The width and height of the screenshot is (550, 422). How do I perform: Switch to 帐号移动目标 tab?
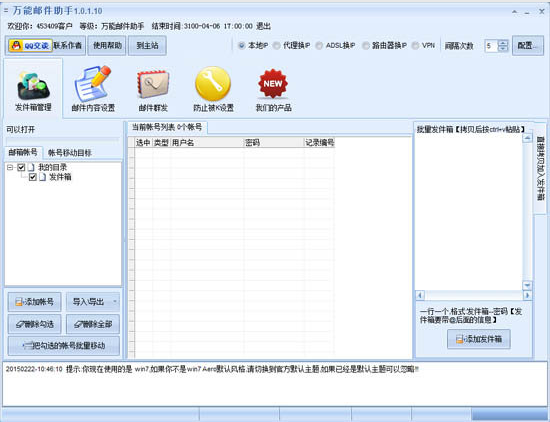click(x=69, y=153)
